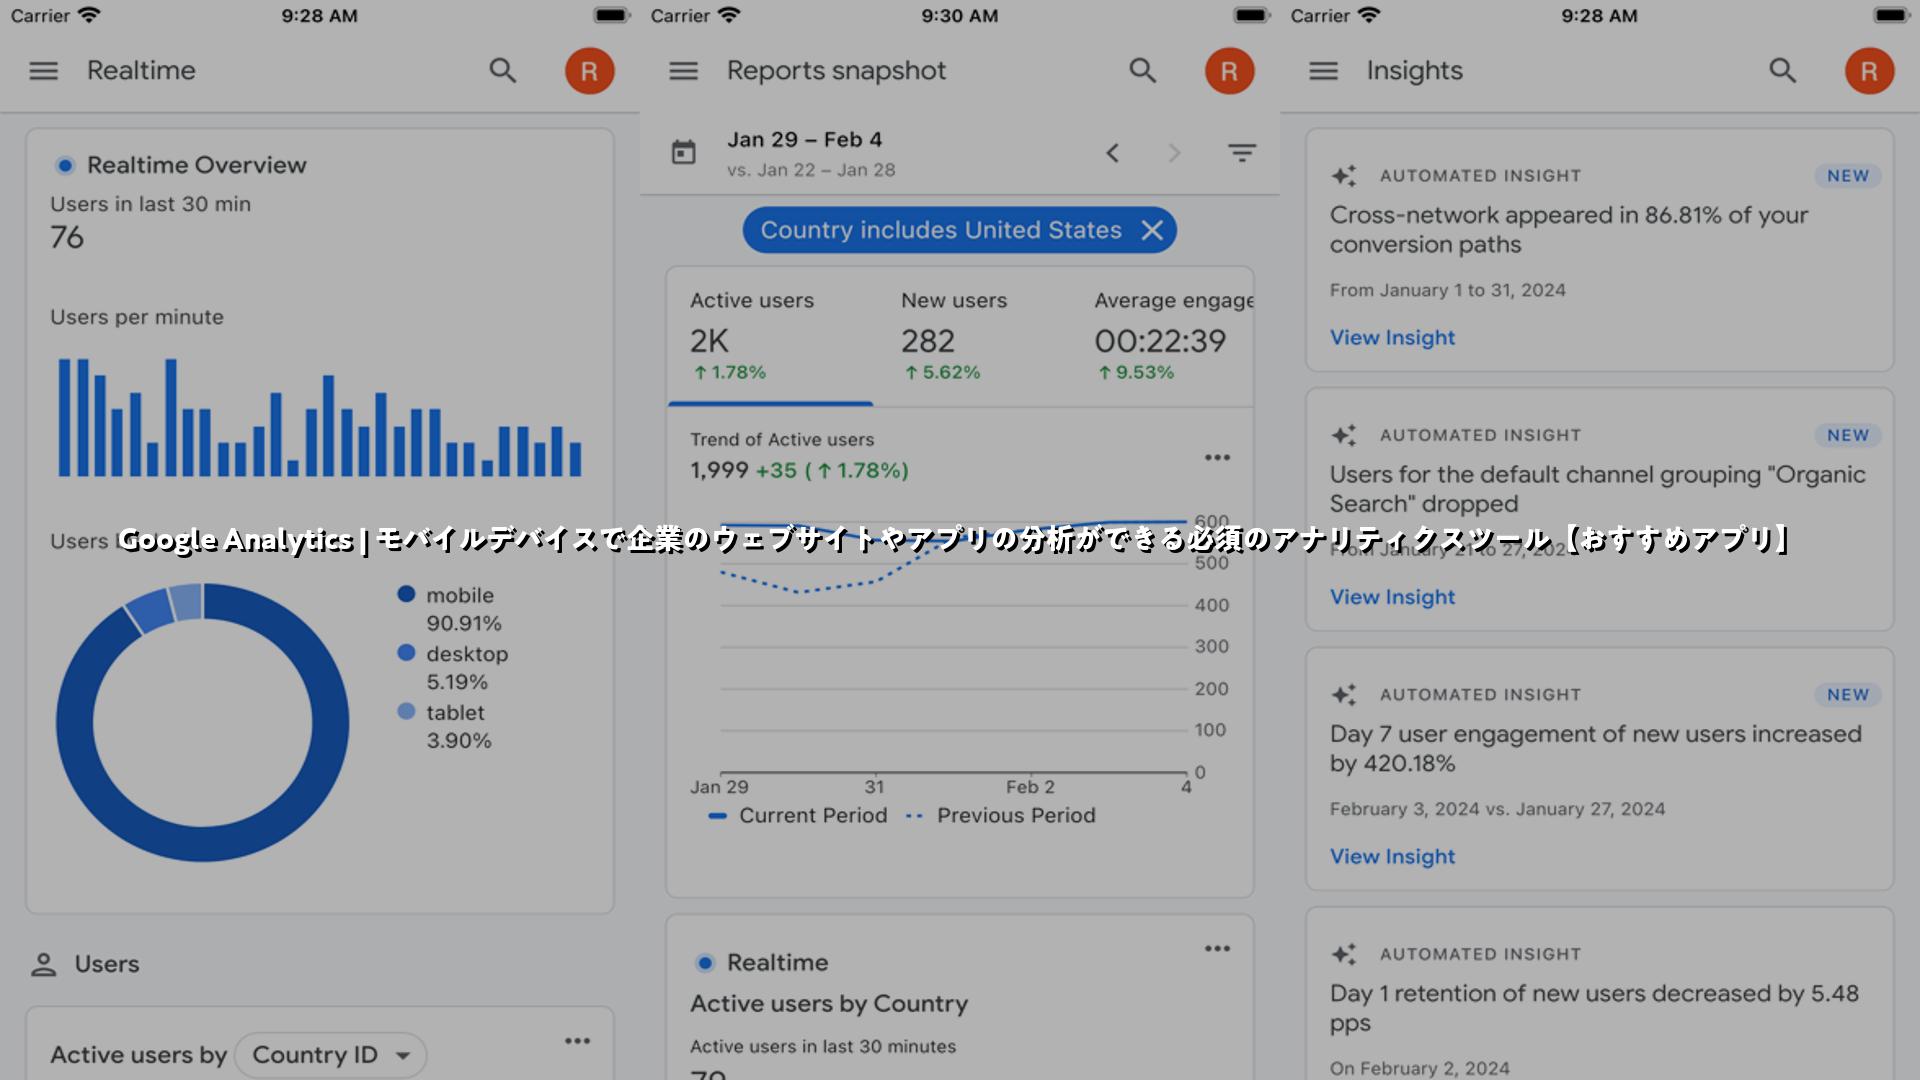Click tablet legend color dot
The width and height of the screenshot is (1920, 1080).
[x=406, y=712]
